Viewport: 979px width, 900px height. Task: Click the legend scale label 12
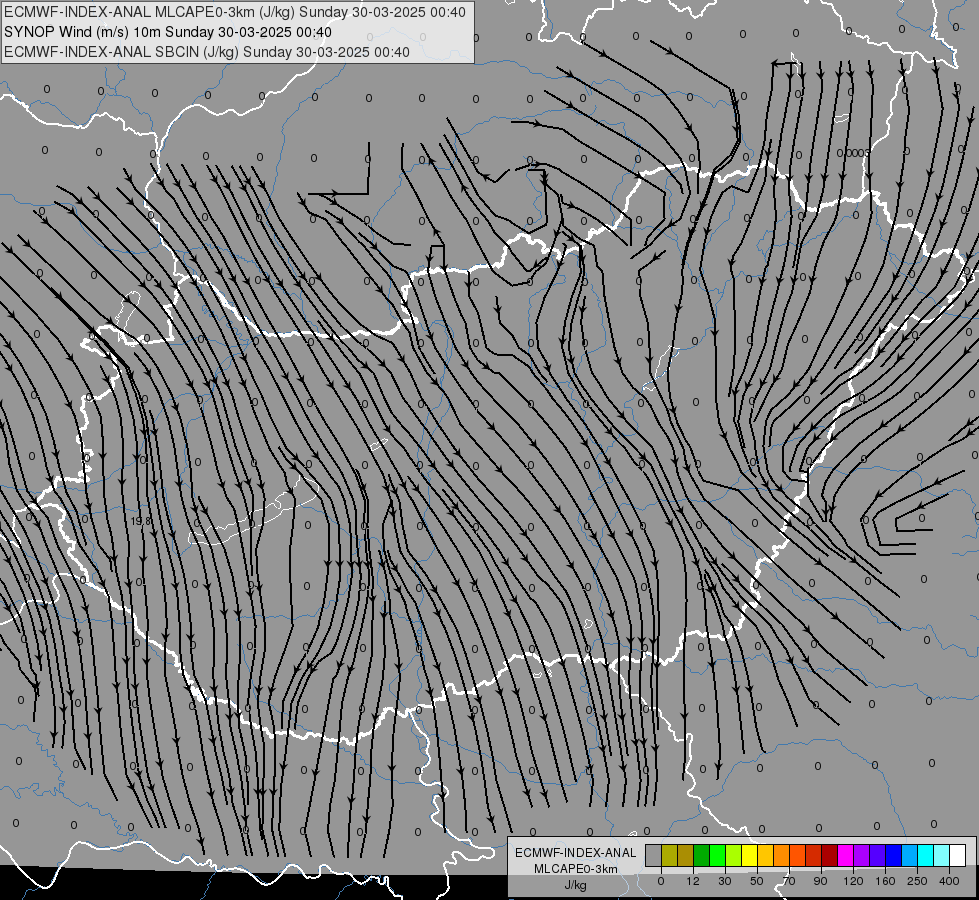pyautogui.click(x=693, y=881)
